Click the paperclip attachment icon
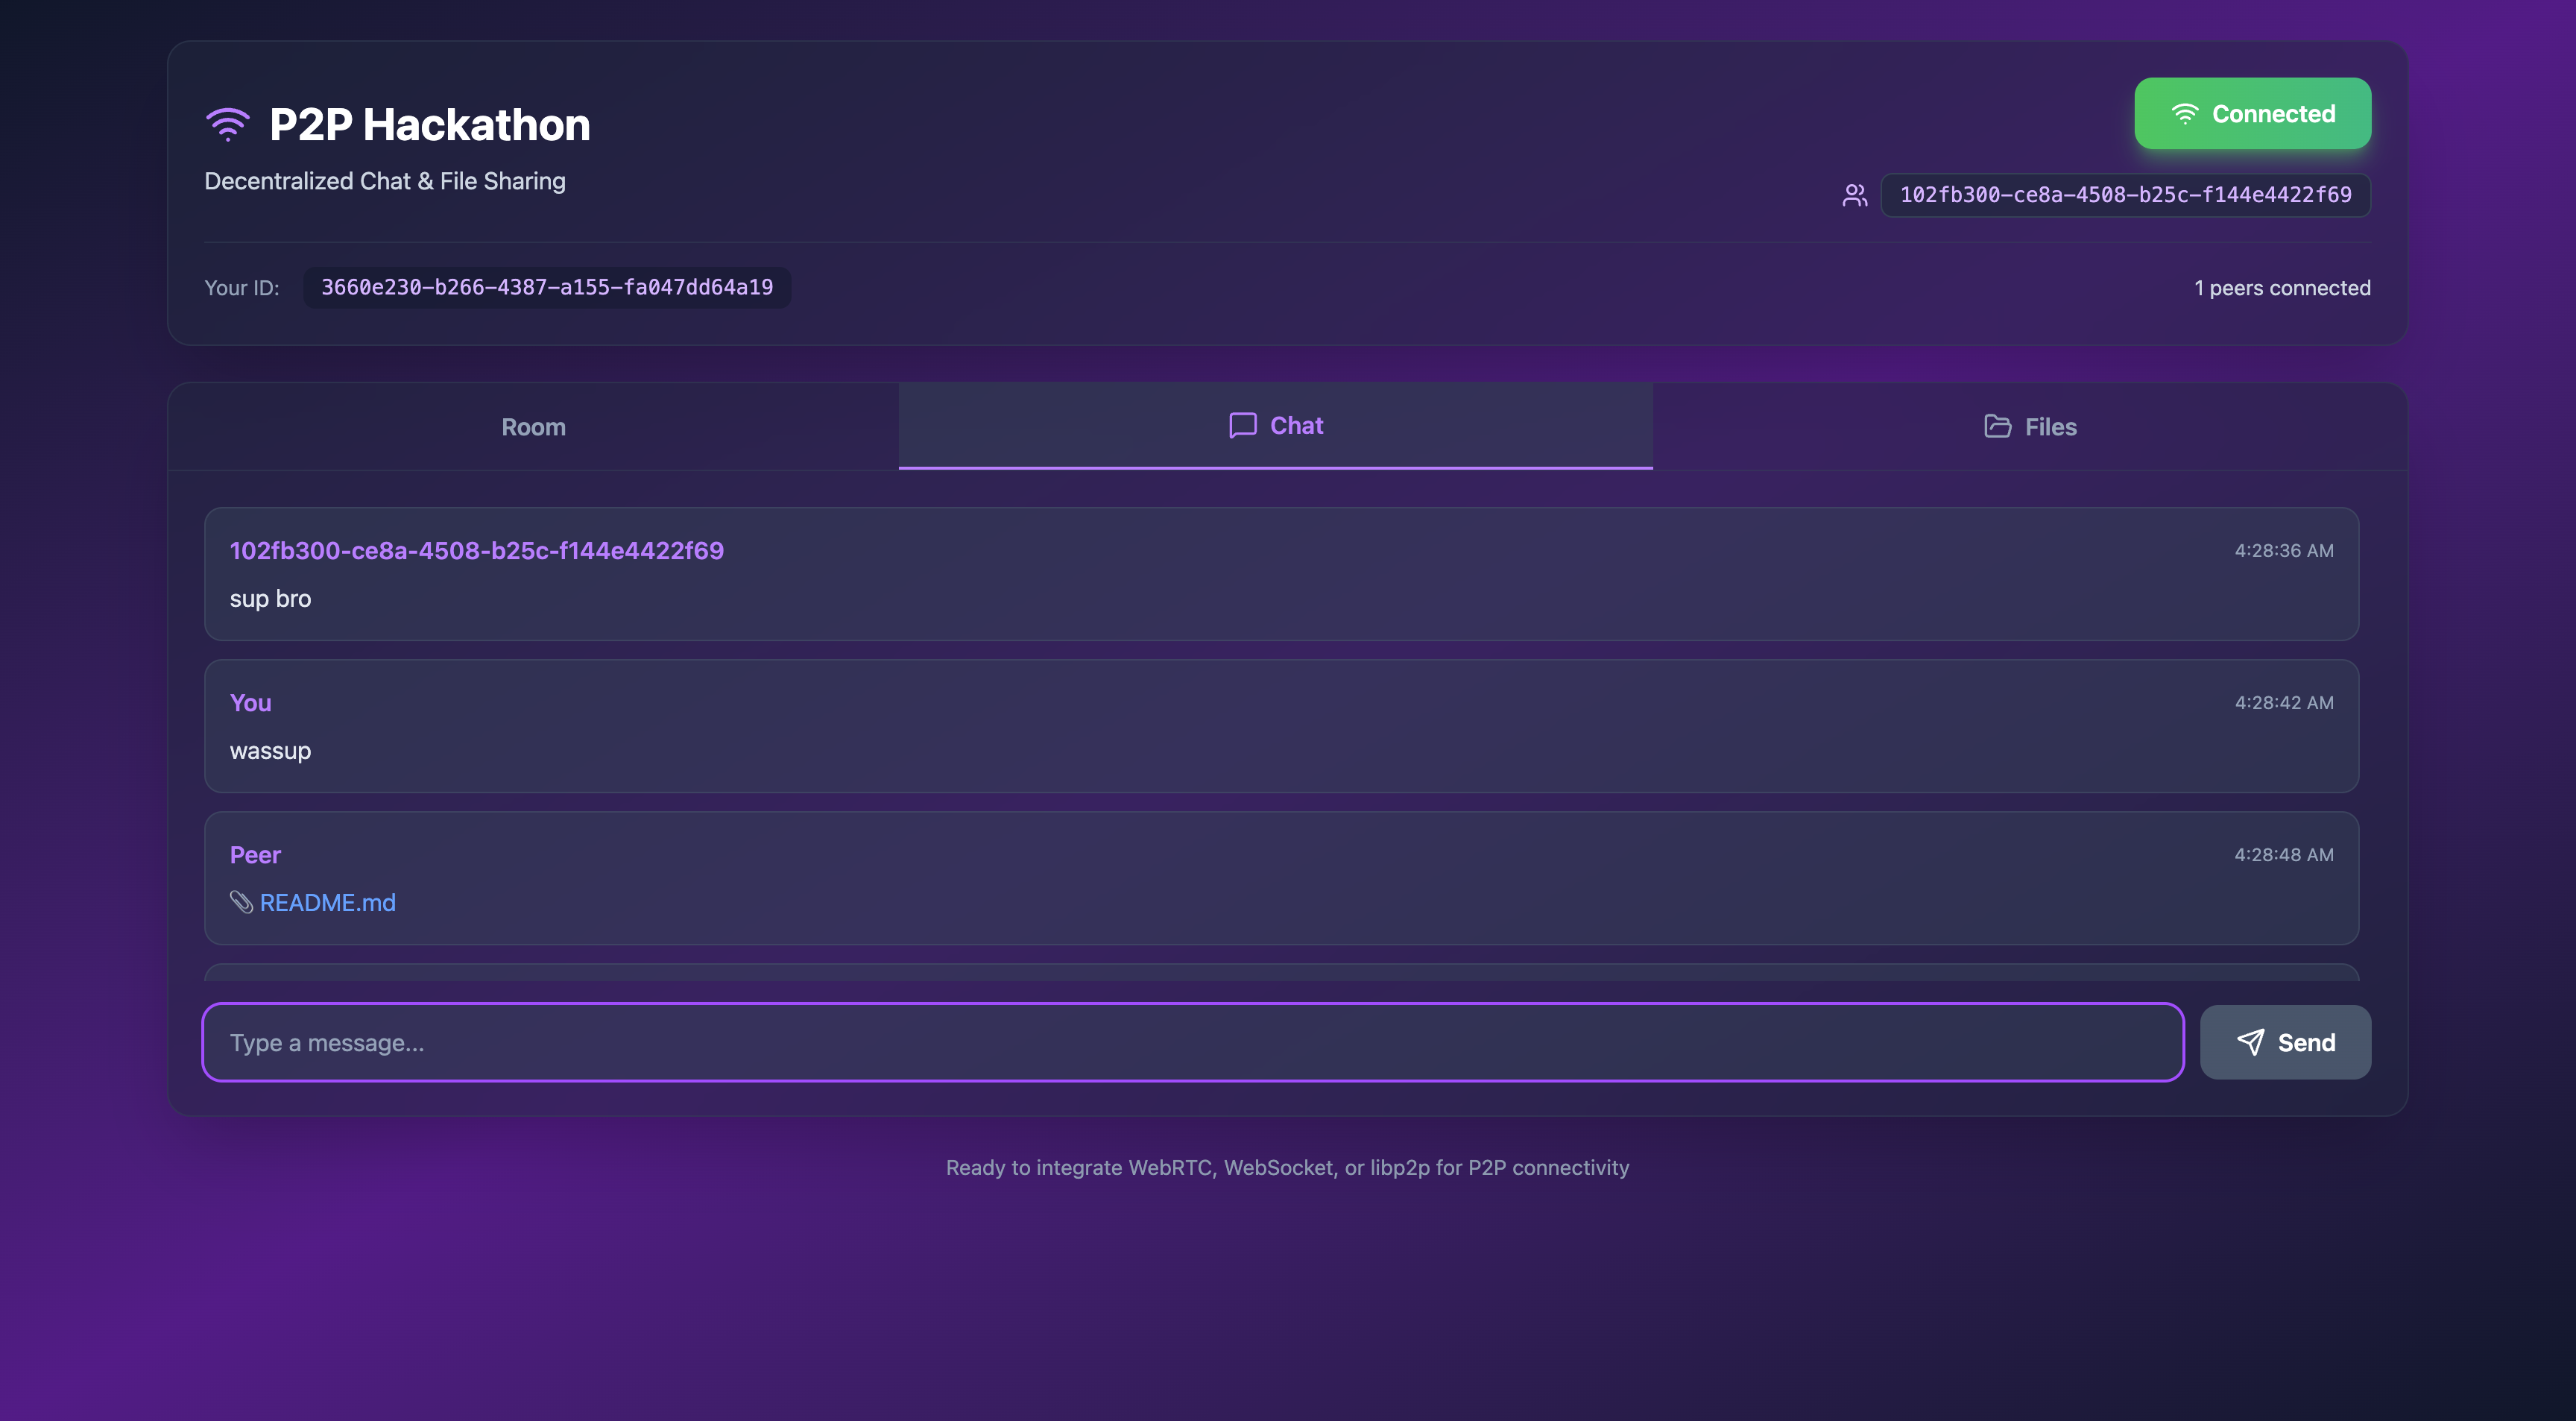 point(241,902)
